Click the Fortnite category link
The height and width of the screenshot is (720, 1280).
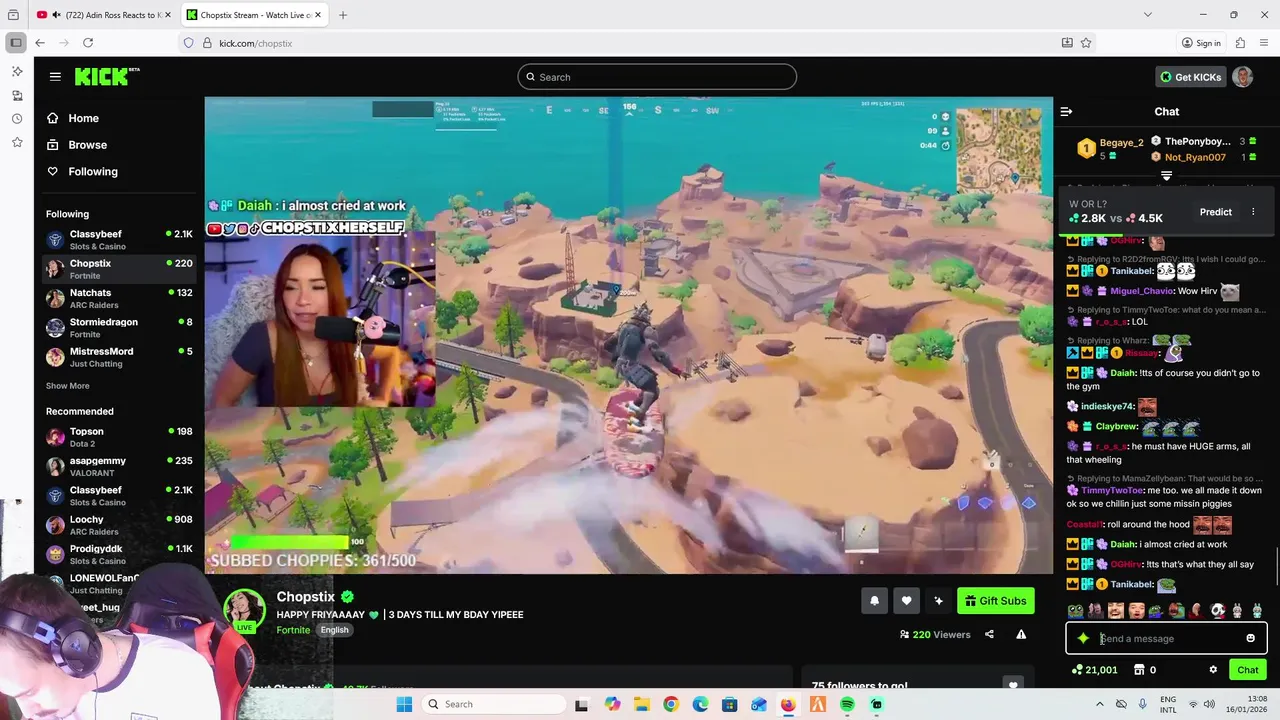[293, 630]
